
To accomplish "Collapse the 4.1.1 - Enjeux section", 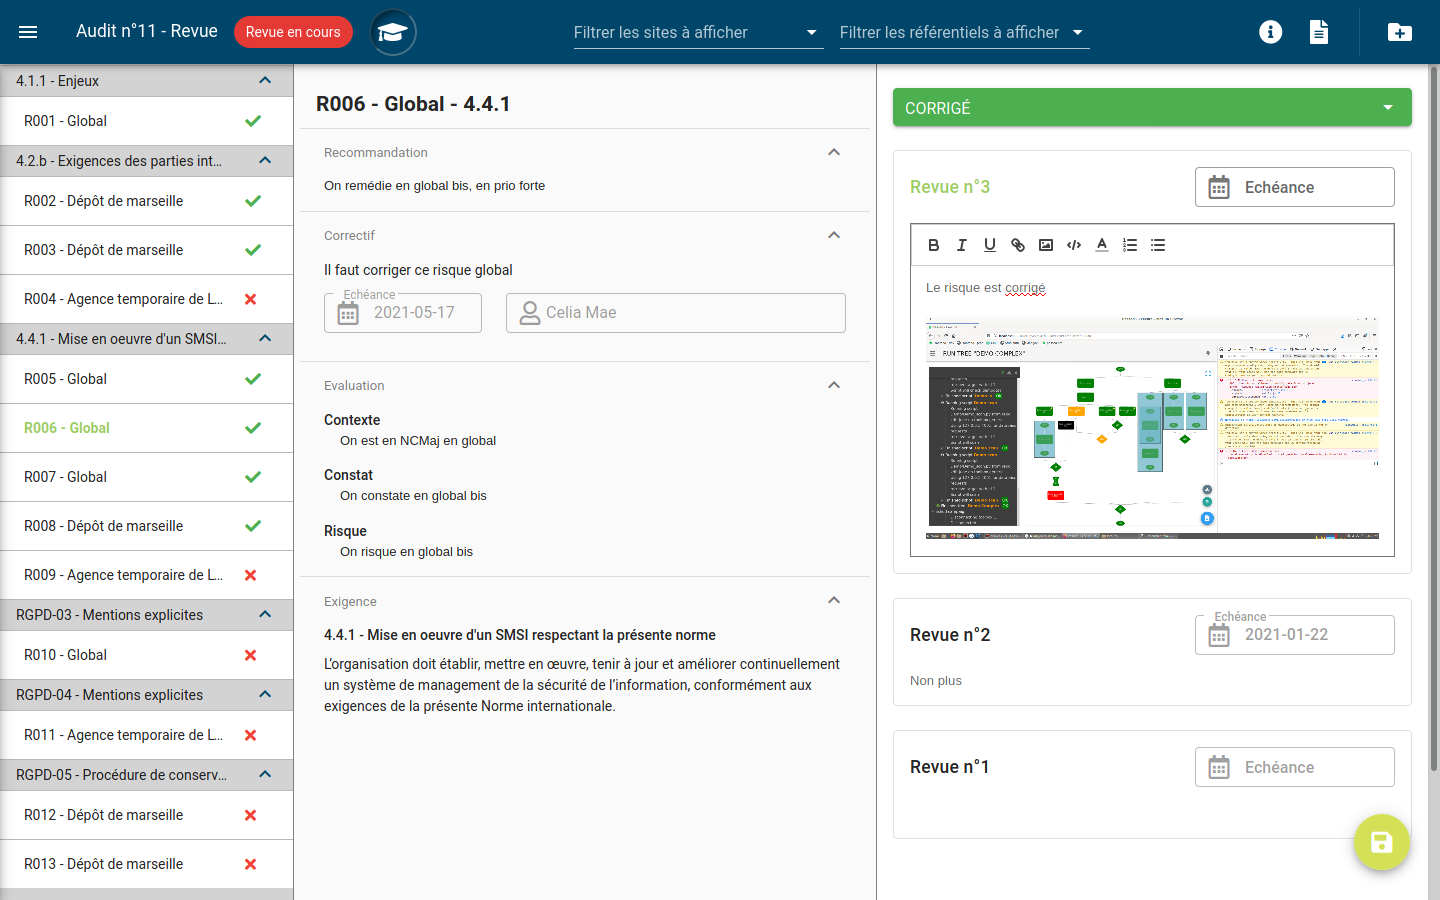I will [x=265, y=80].
